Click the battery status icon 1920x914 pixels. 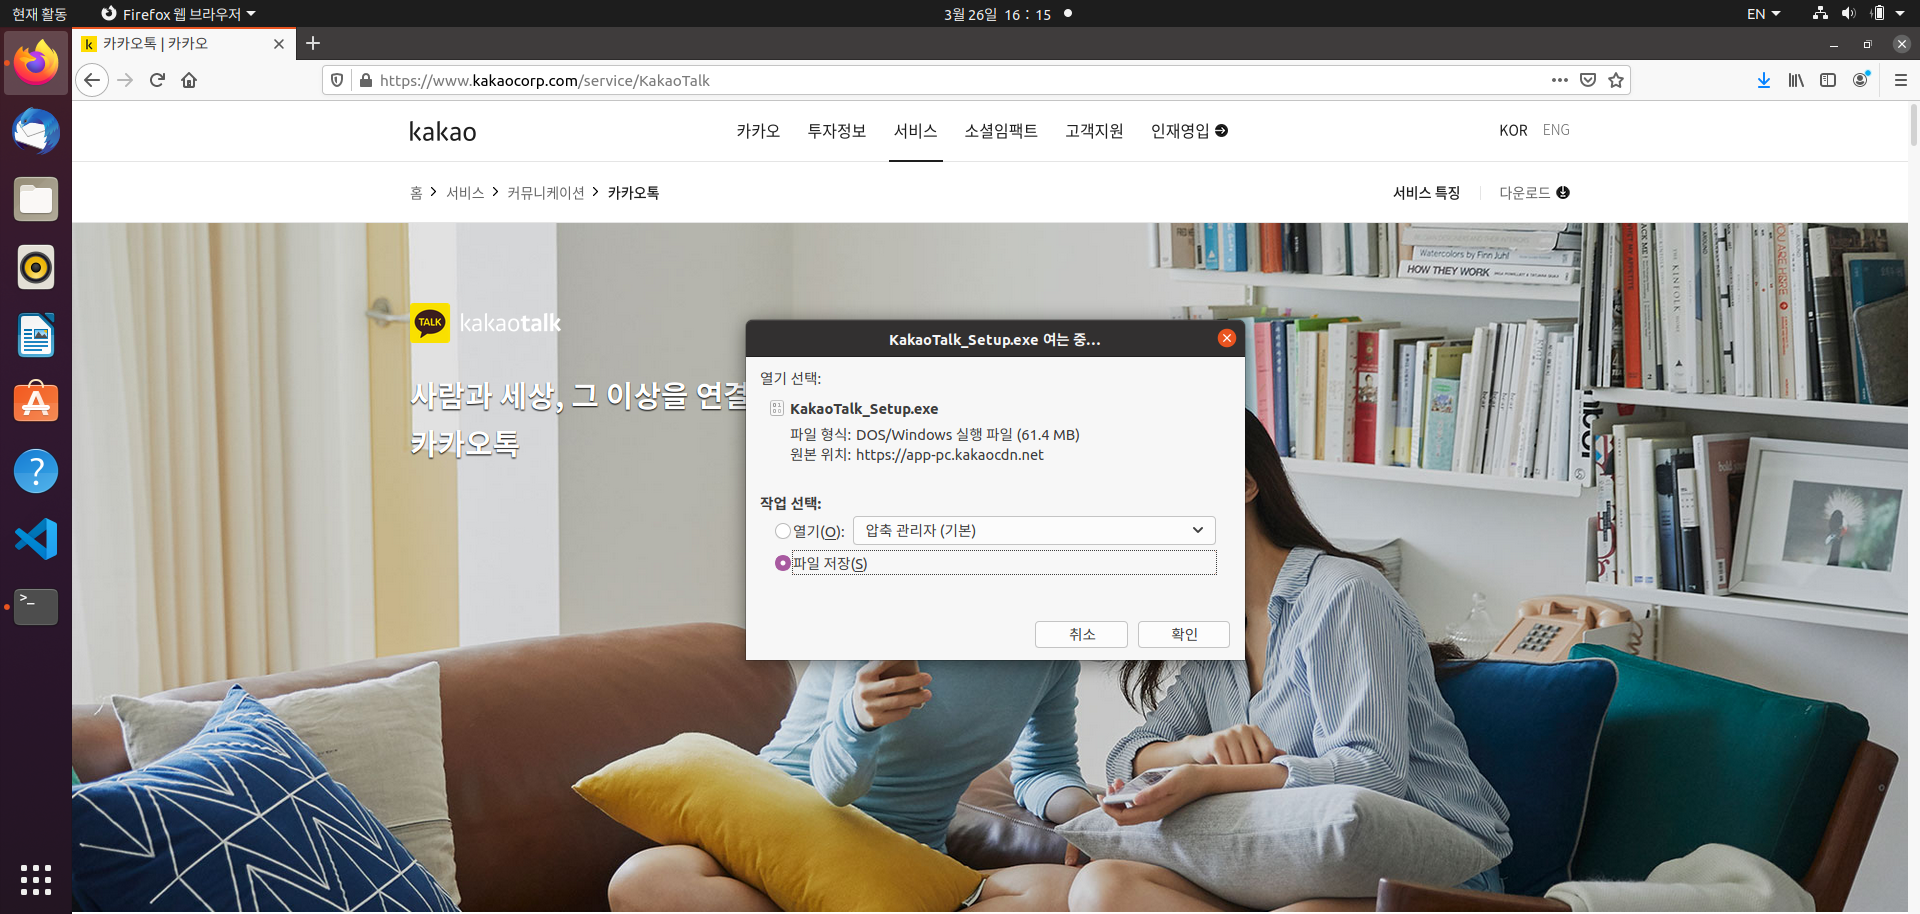tap(1877, 14)
